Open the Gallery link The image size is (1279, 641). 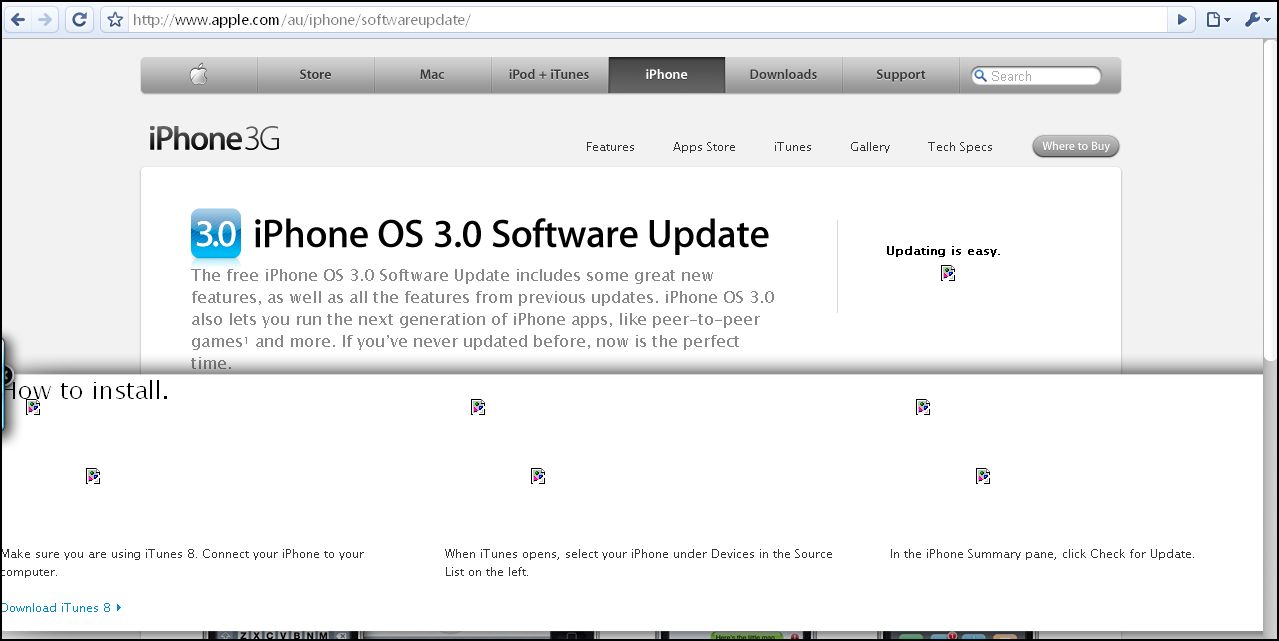coord(870,147)
